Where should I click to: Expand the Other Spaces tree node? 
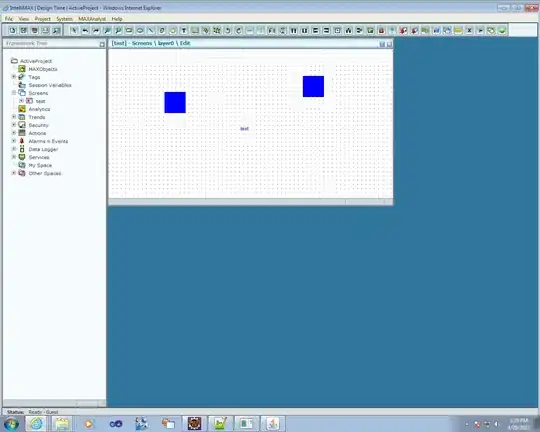point(14,173)
